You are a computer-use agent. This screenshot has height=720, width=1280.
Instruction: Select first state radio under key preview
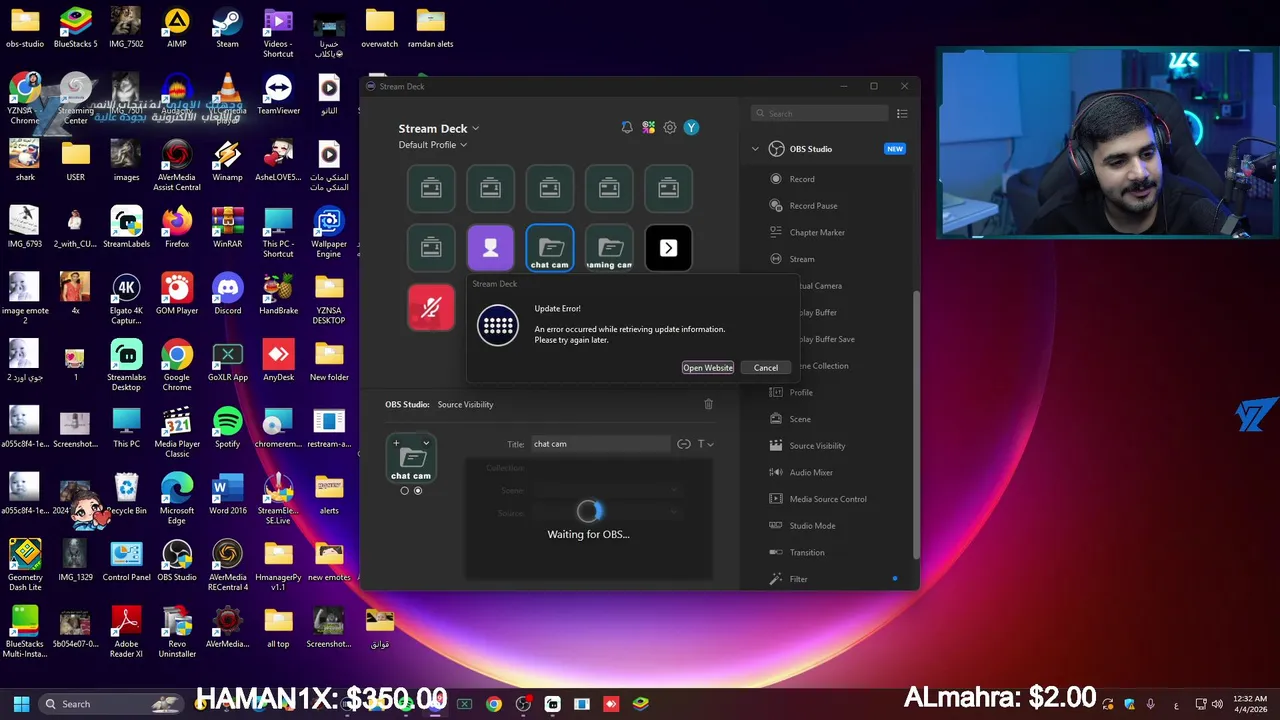405,491
